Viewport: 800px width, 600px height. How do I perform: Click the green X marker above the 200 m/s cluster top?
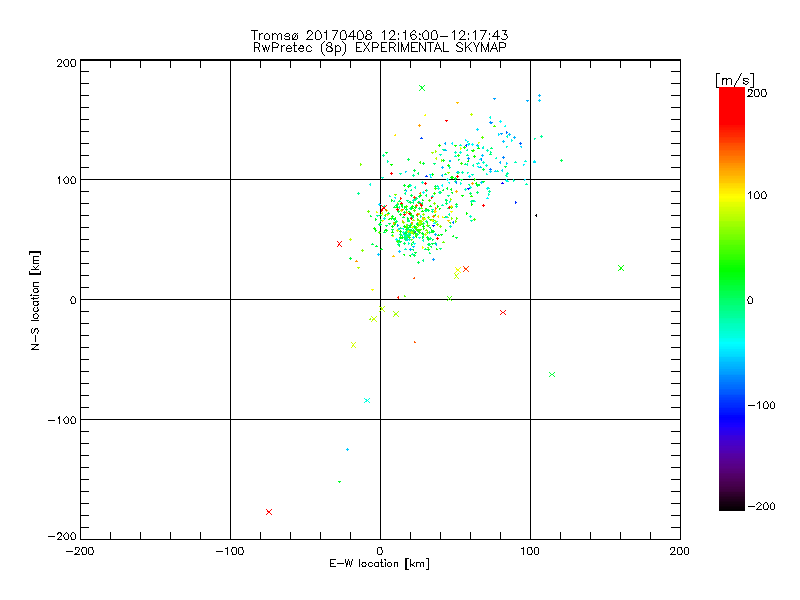(x=422, y=88)
